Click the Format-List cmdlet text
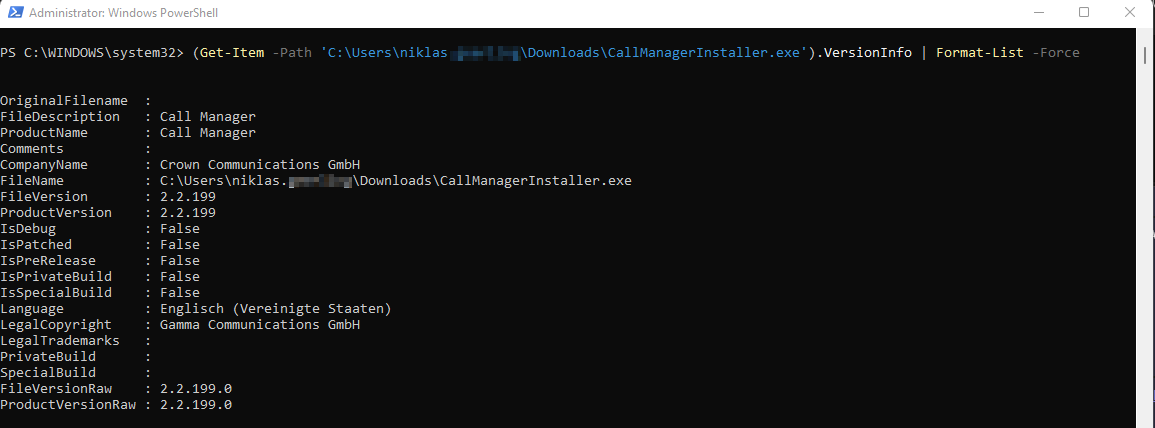 click(x=980, y=52)
